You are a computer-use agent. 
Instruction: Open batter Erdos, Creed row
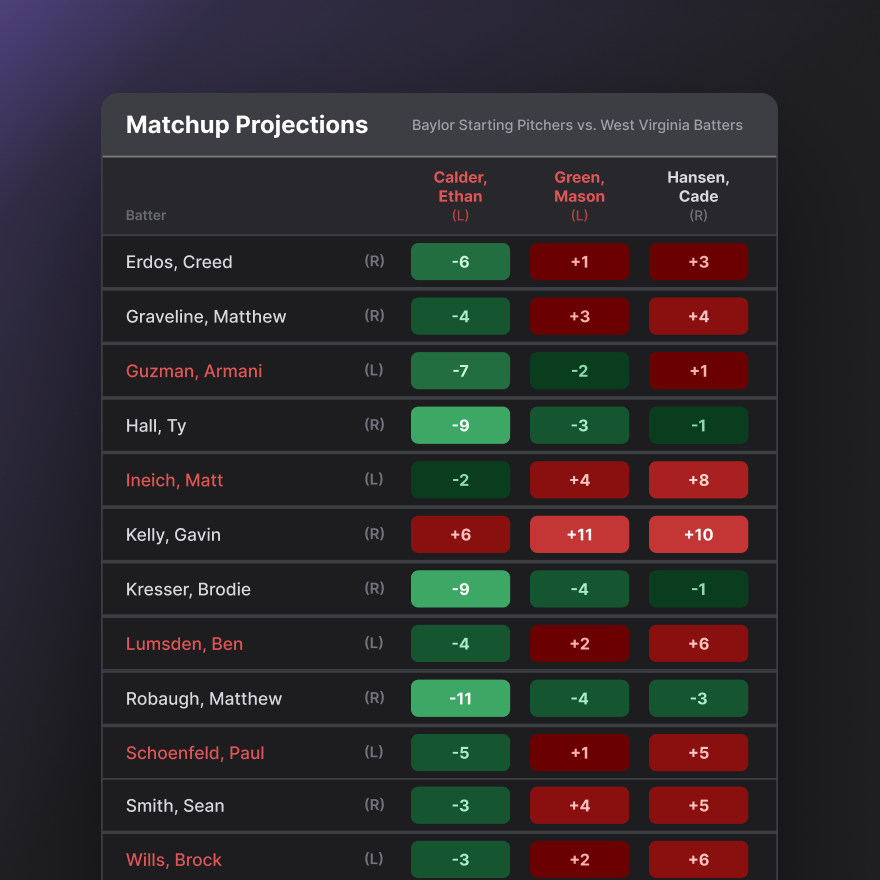[x=179, y=262]
